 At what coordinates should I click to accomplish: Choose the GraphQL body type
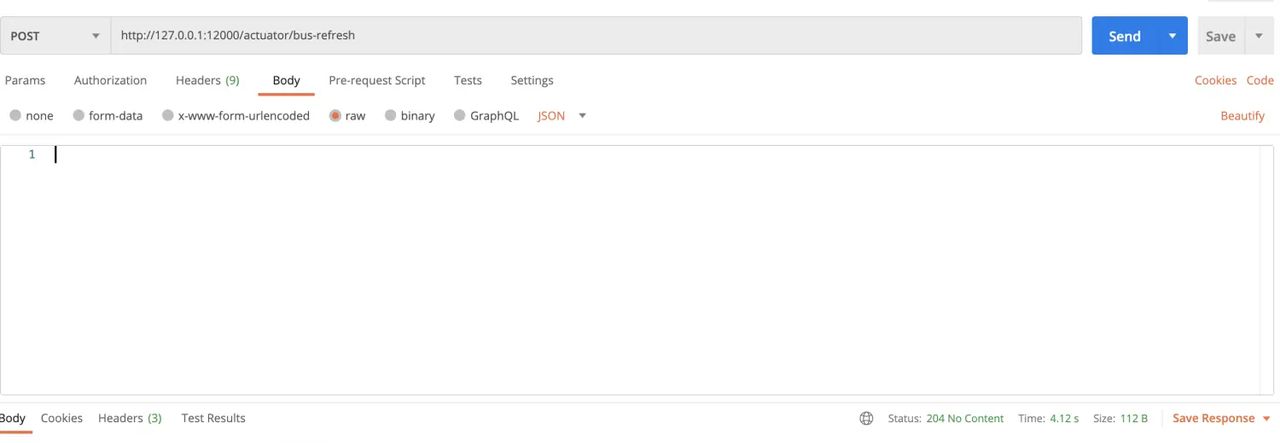tap(460, 116)
